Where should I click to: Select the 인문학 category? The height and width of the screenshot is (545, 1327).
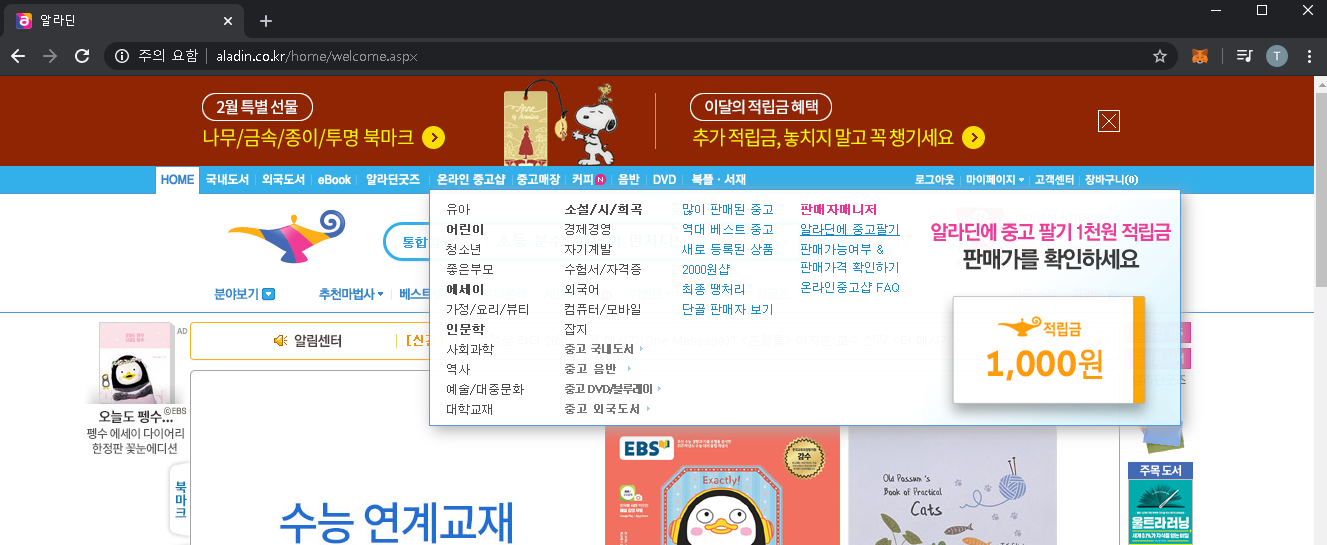[x=465, y=329]
